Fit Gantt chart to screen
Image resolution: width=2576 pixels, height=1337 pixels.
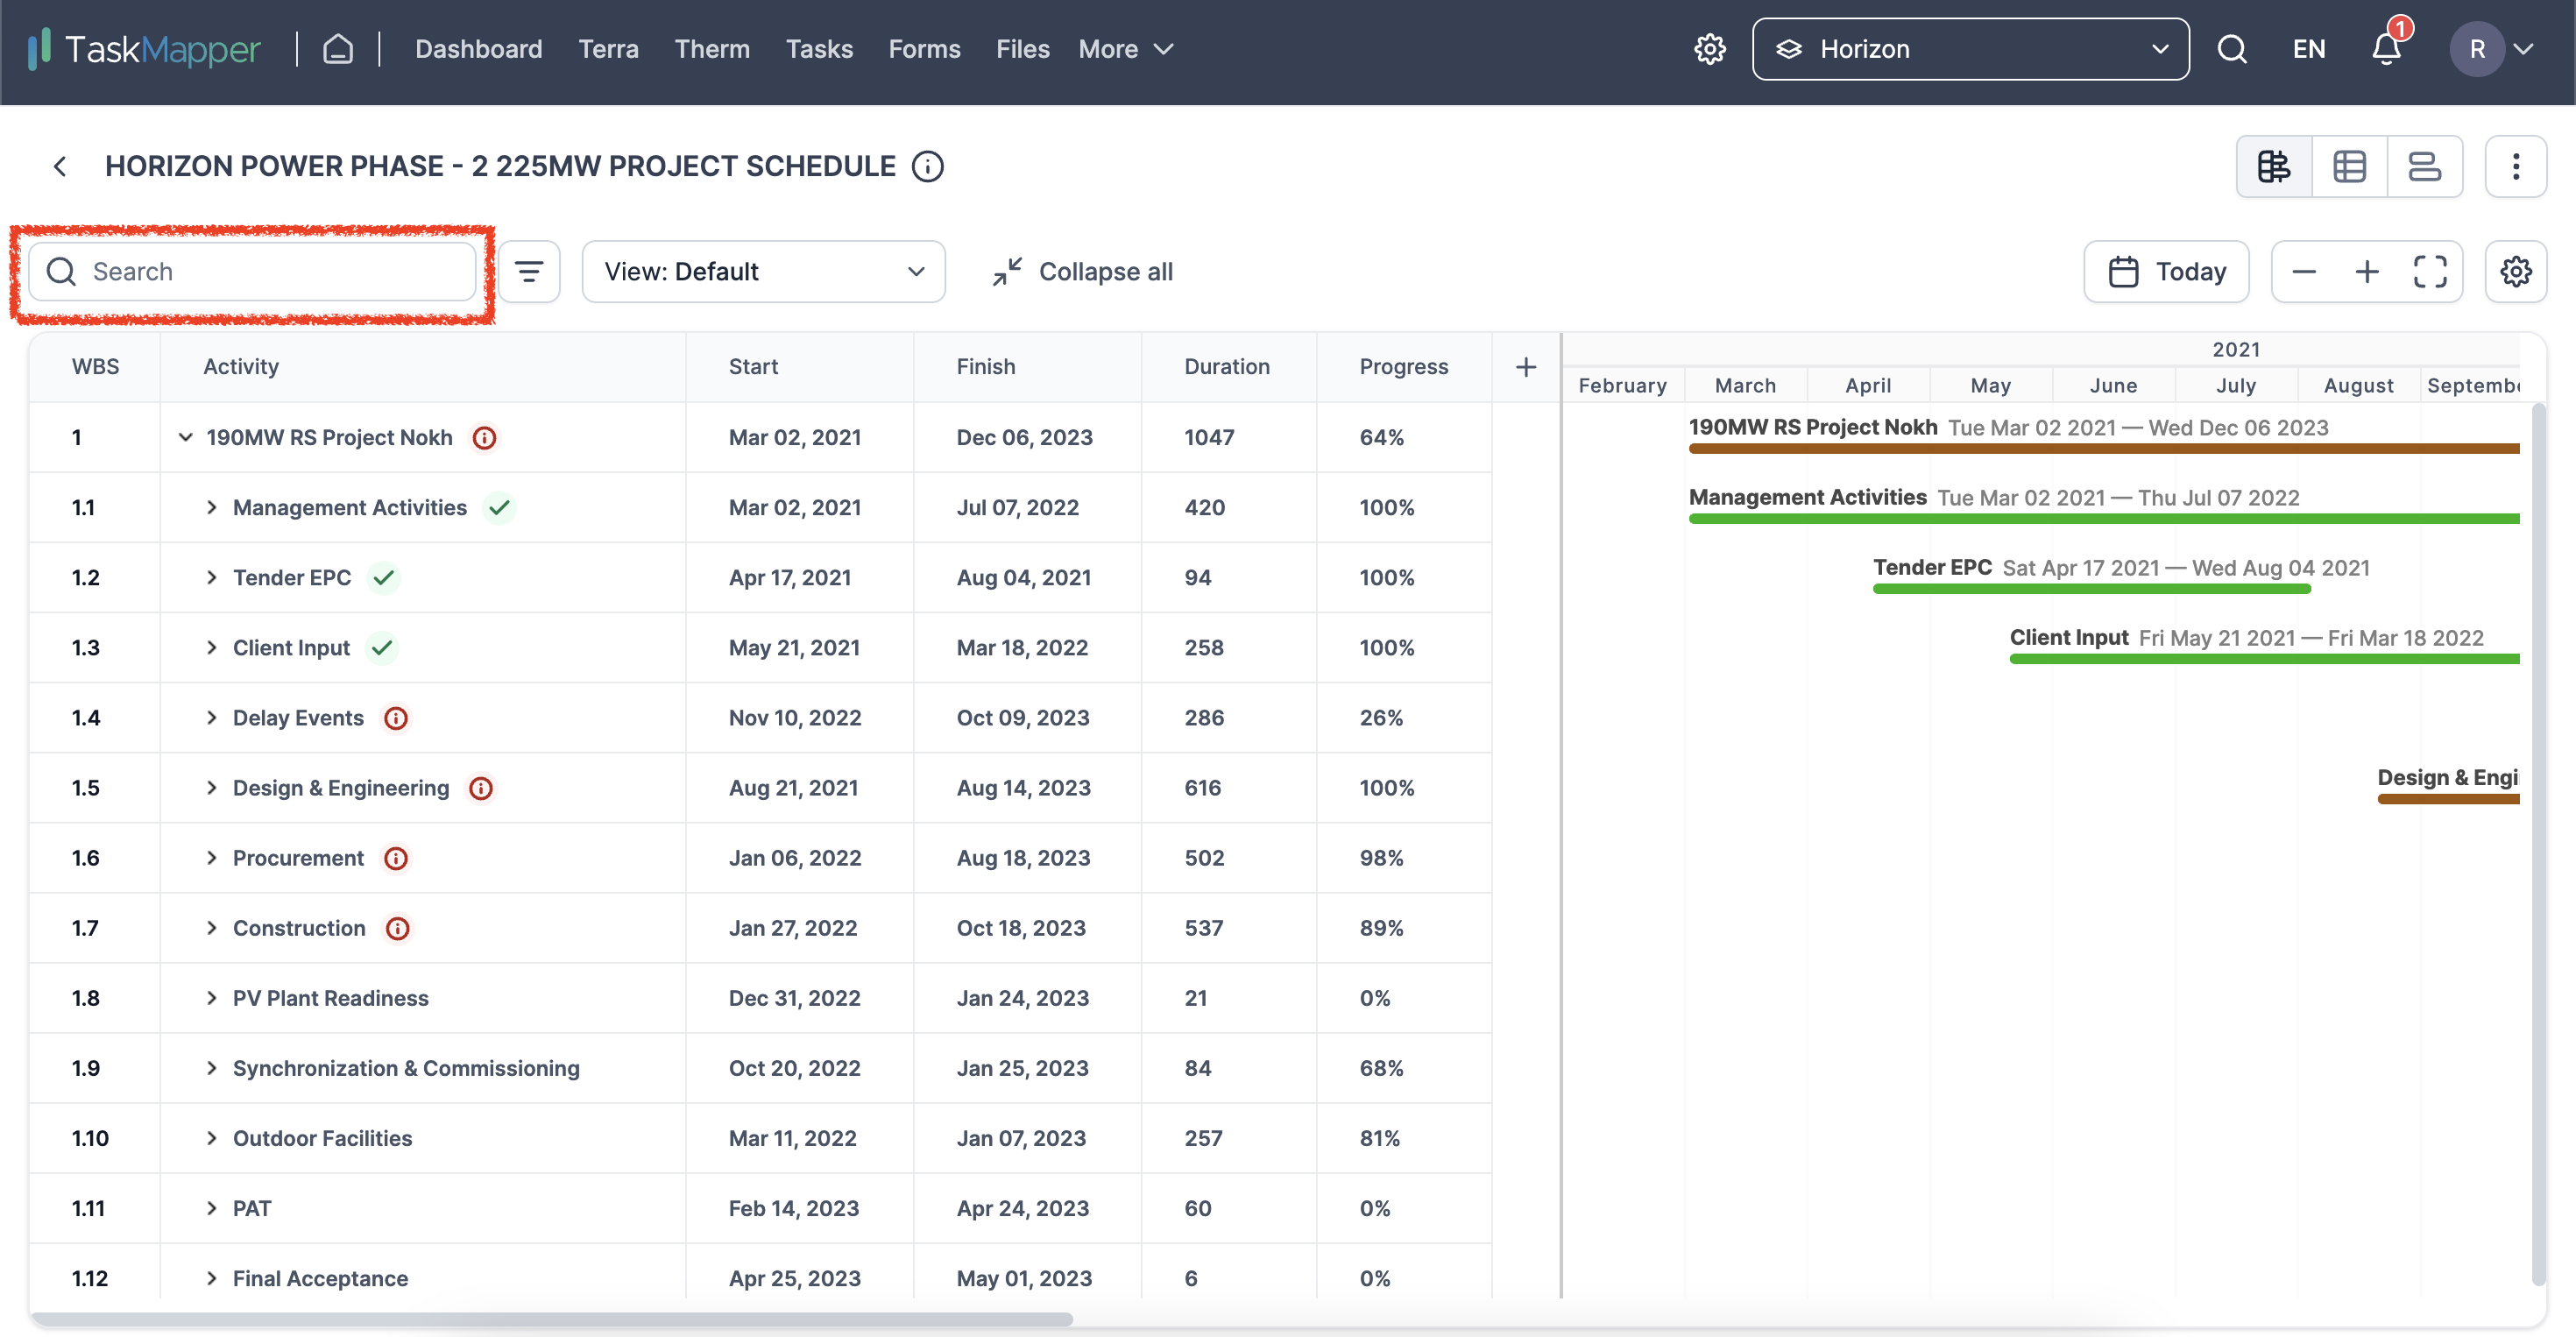point(2430,271)
